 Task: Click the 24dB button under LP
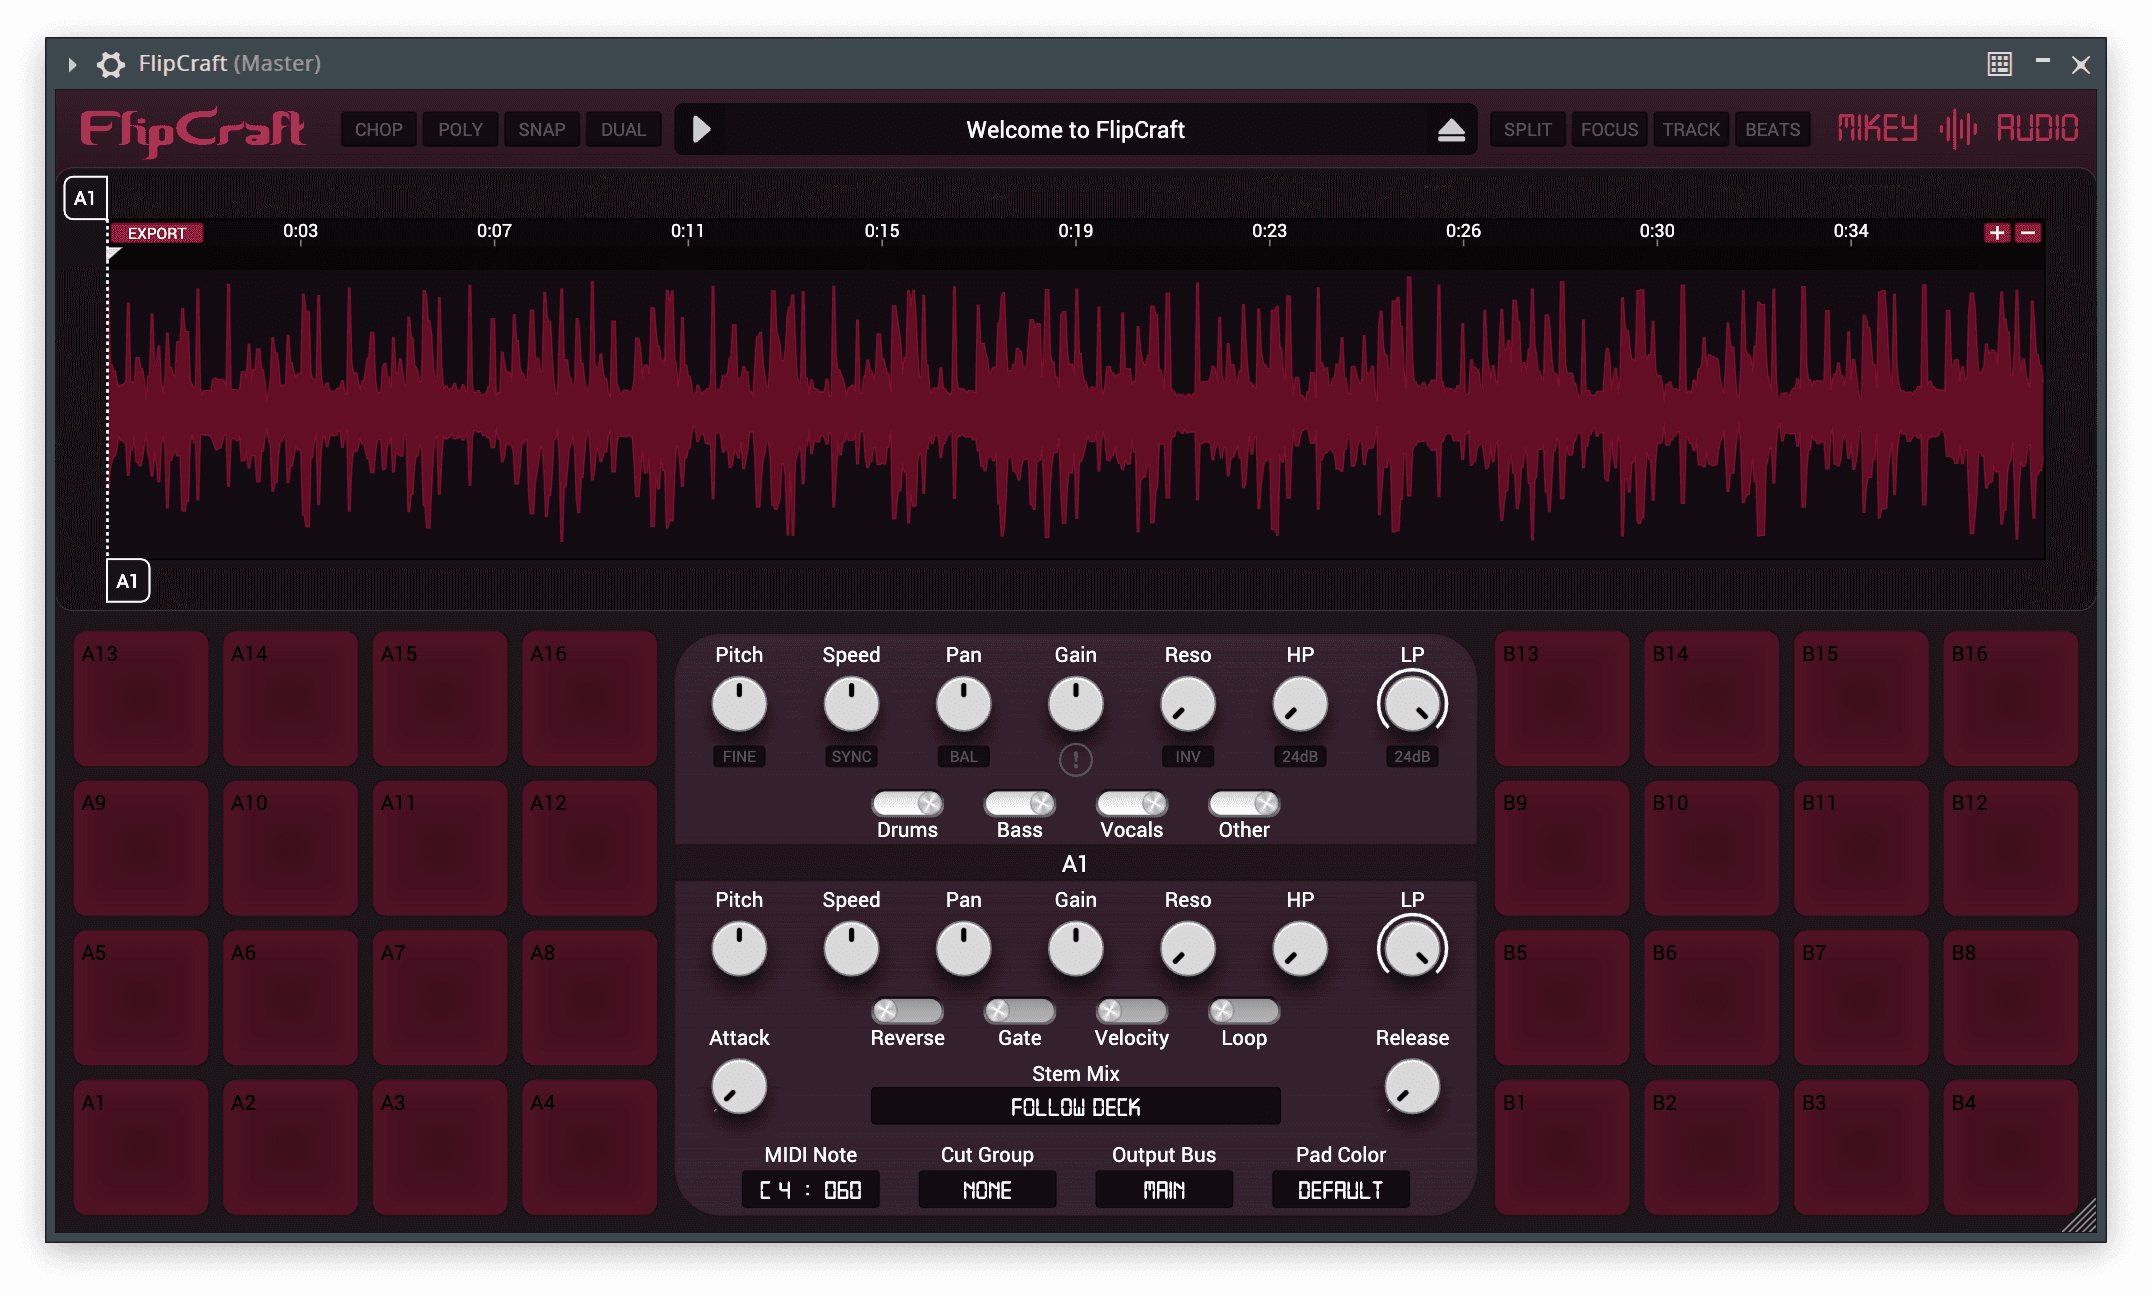point(1412,757)
